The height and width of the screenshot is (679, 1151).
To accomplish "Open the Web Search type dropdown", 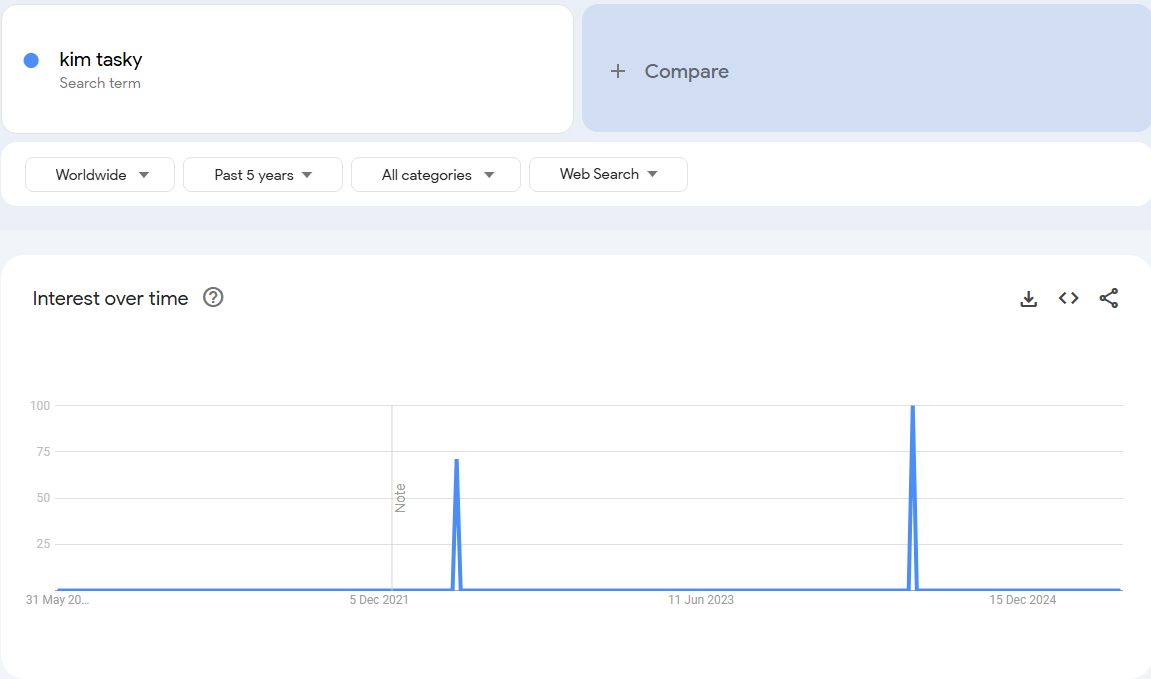I will [608, 174].
